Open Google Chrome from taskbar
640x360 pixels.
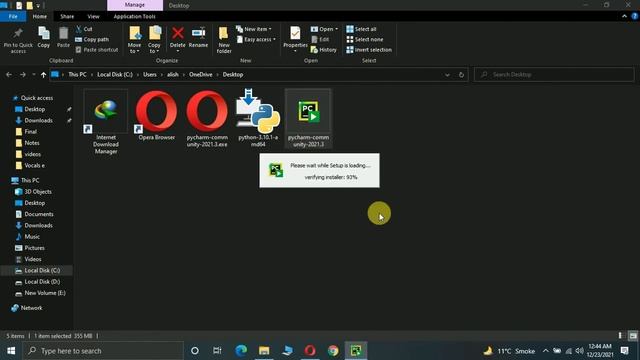[333, 351]
